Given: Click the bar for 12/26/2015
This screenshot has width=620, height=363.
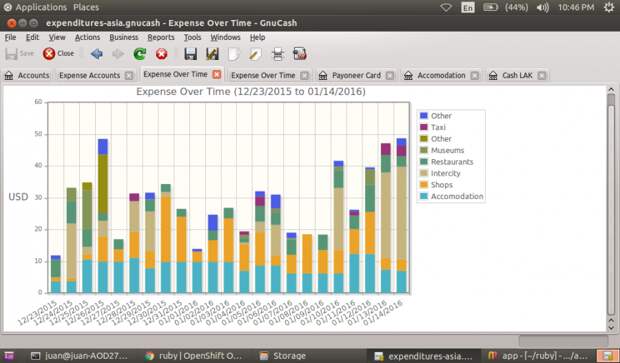Looking at the screenshot, I should [103, 216].
